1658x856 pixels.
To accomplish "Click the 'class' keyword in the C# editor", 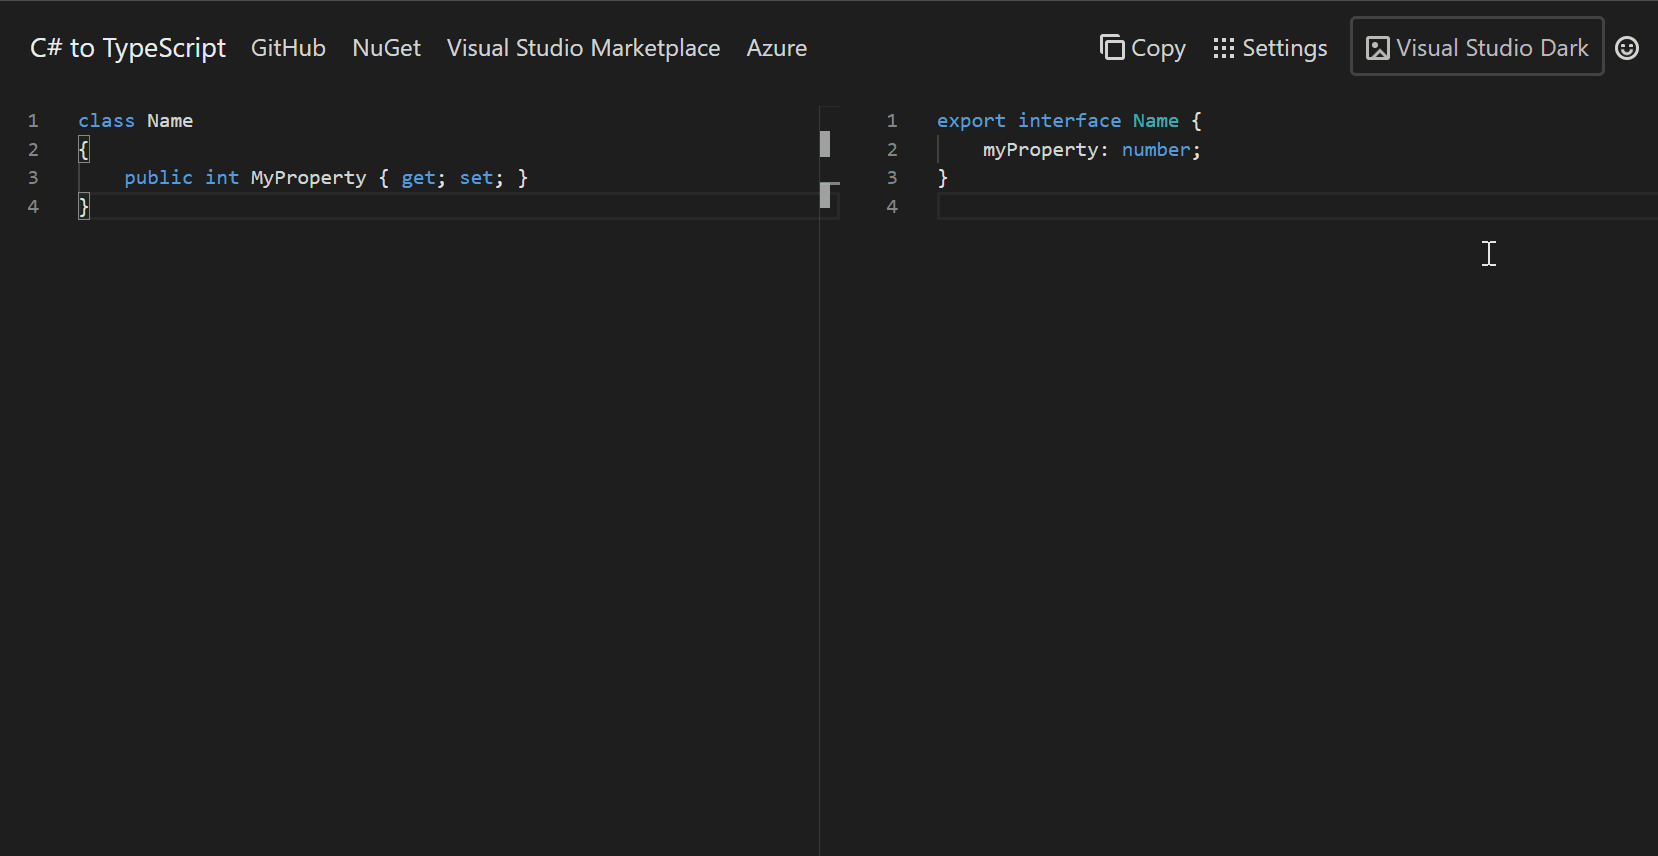I will 106,121.
